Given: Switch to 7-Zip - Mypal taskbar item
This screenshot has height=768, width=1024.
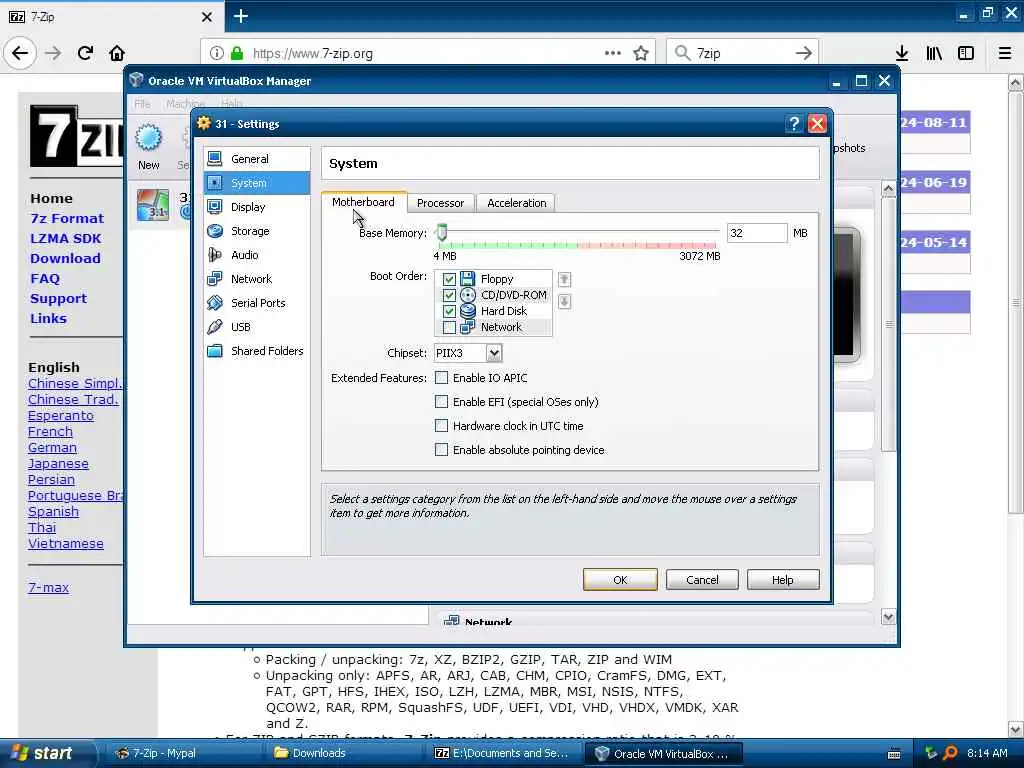Looking at the screenshot, I should click(164, 754).
